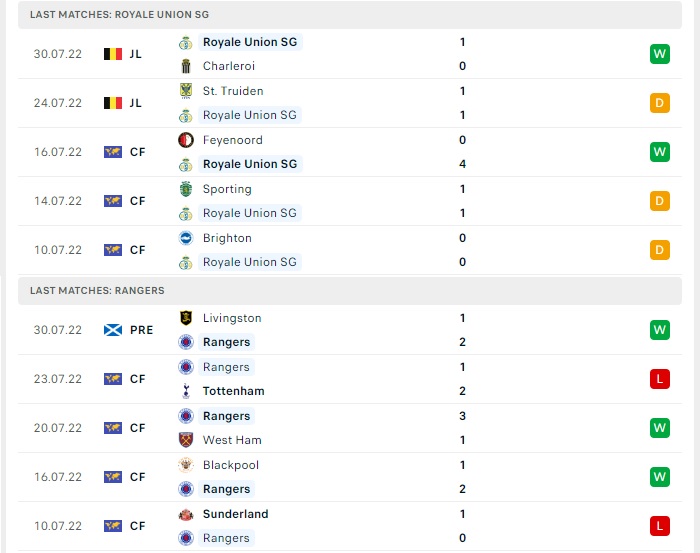The image size is (700, 553).
Task: Open the green W badge for Charleroi match
Action: pyautogui.click(x=659, y=54)
